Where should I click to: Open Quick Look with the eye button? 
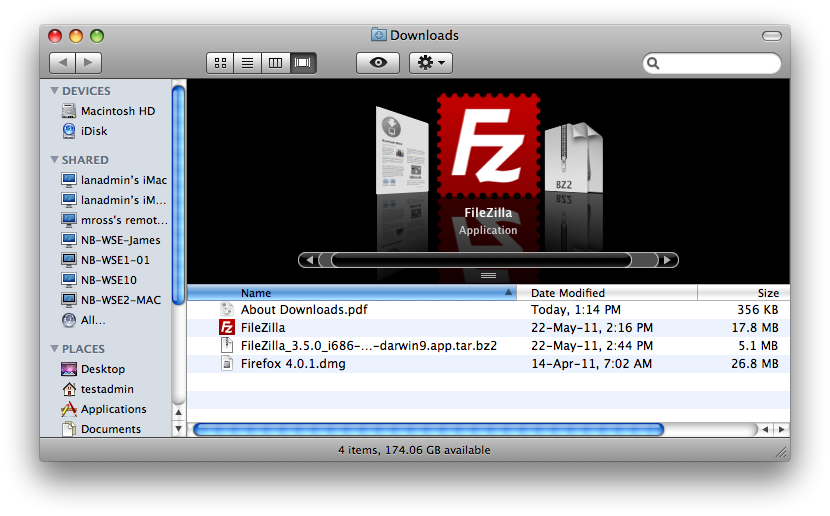[378, 63]
